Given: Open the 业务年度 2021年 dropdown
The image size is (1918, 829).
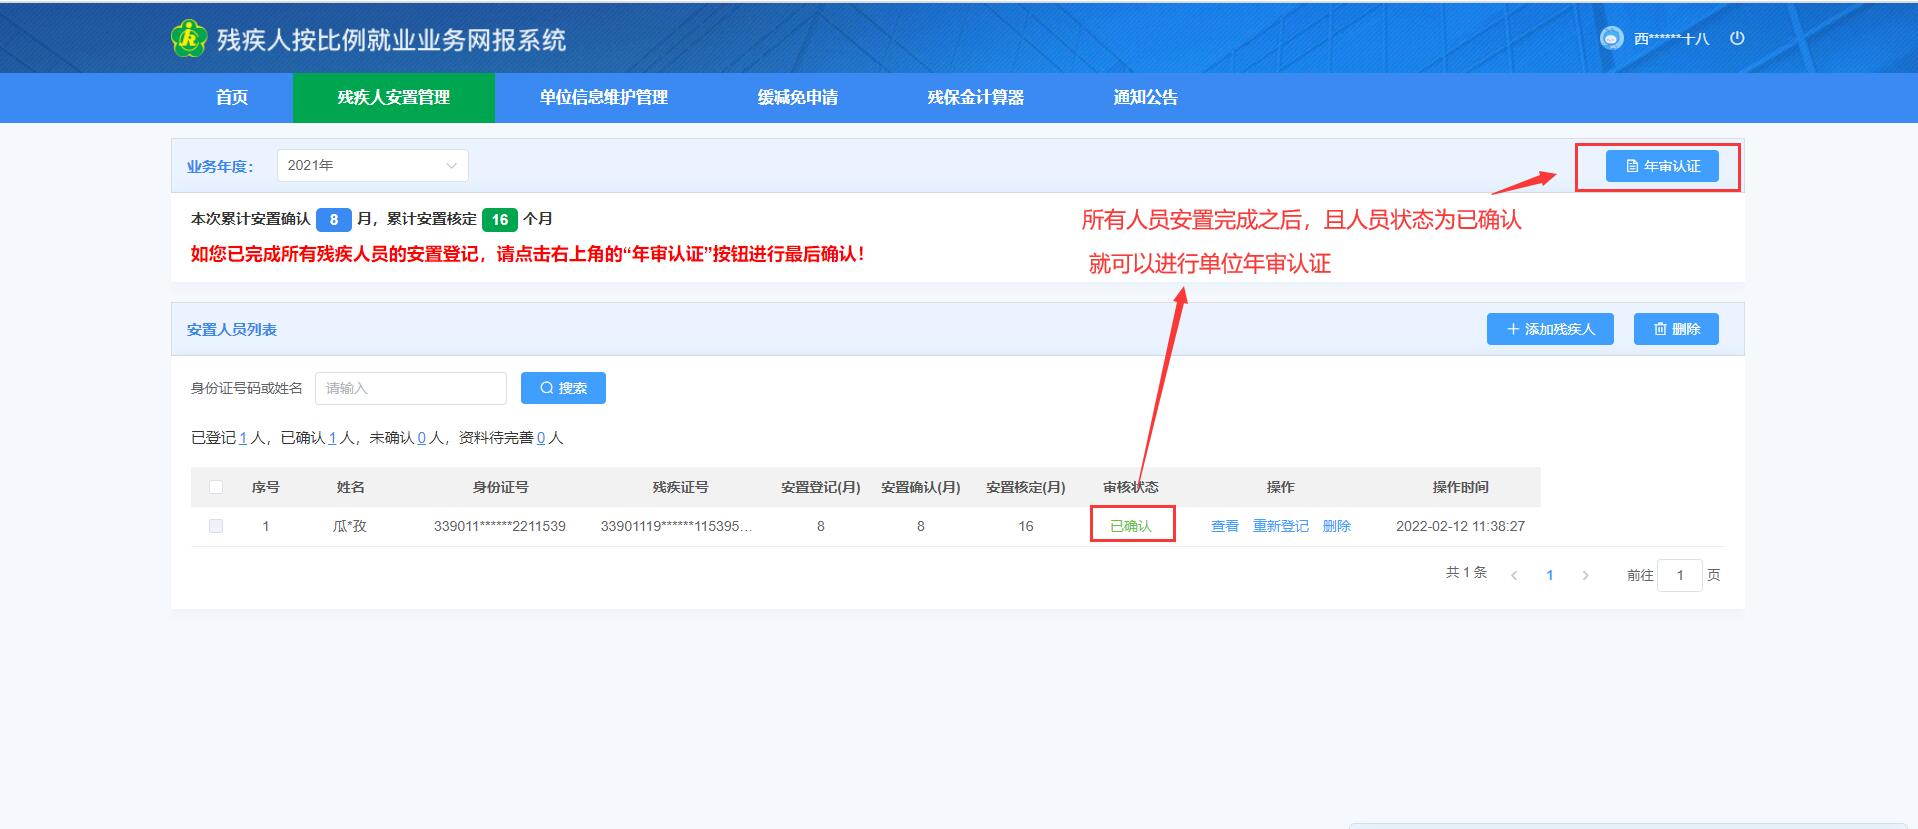Looking at the screenshot, I should coord(372,166).
